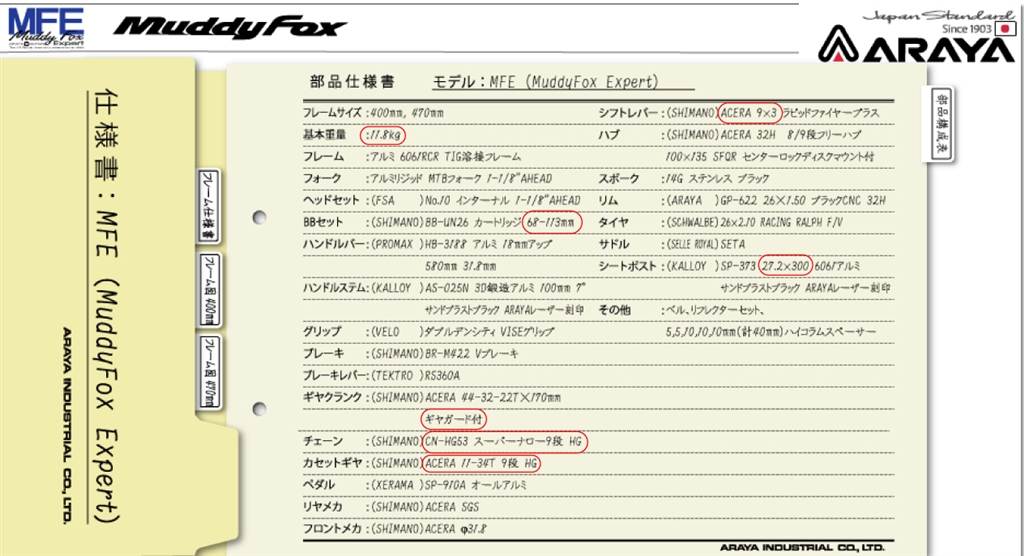Click the 580mm 31.8mm handlebar size line
The height and width of the screenshot is (556, 1024).
pyautogui.click(x=460, y=266)
